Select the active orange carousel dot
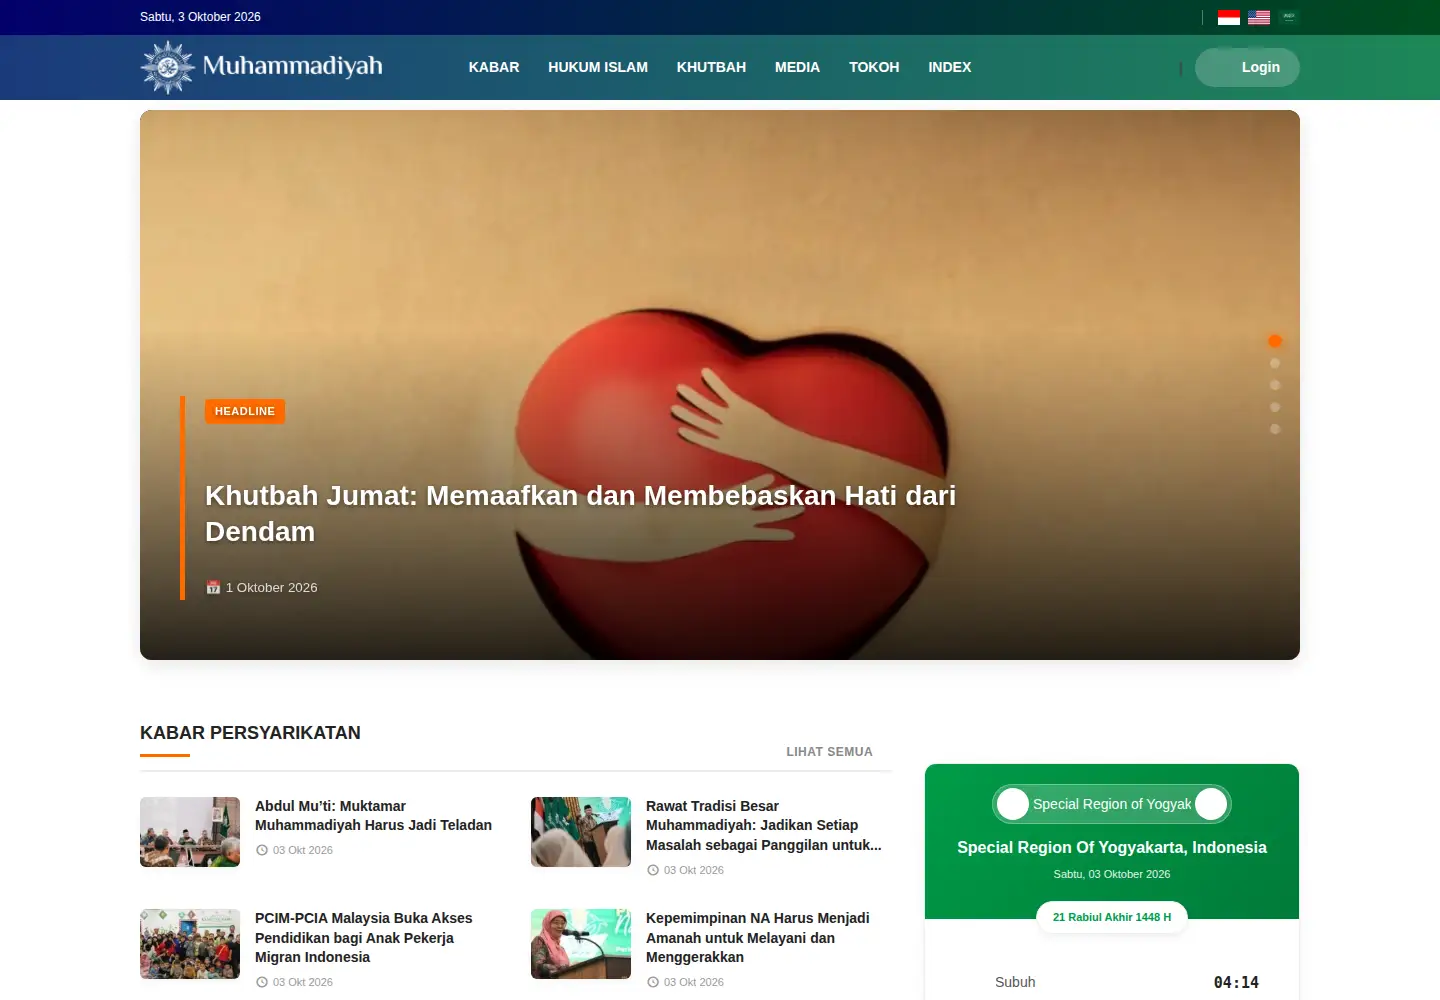This screenshot has width=1440, height=1000. (1275, 341)
